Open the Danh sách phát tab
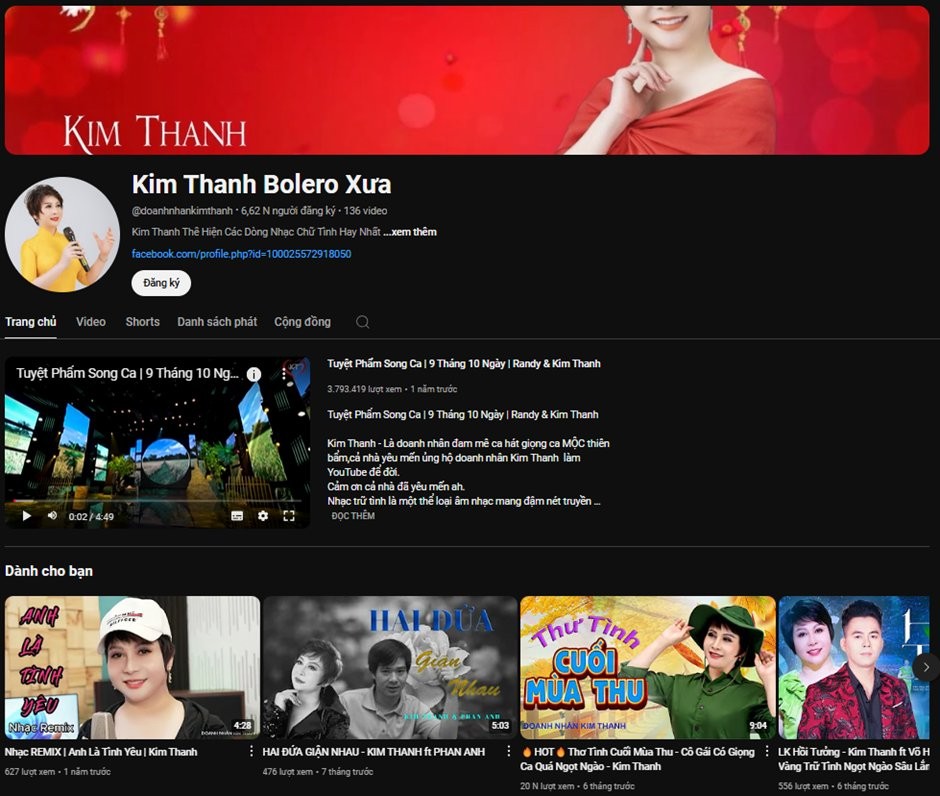Image resolution: width=940 pixels, height=796 pixels. click(x=217, y=322)
